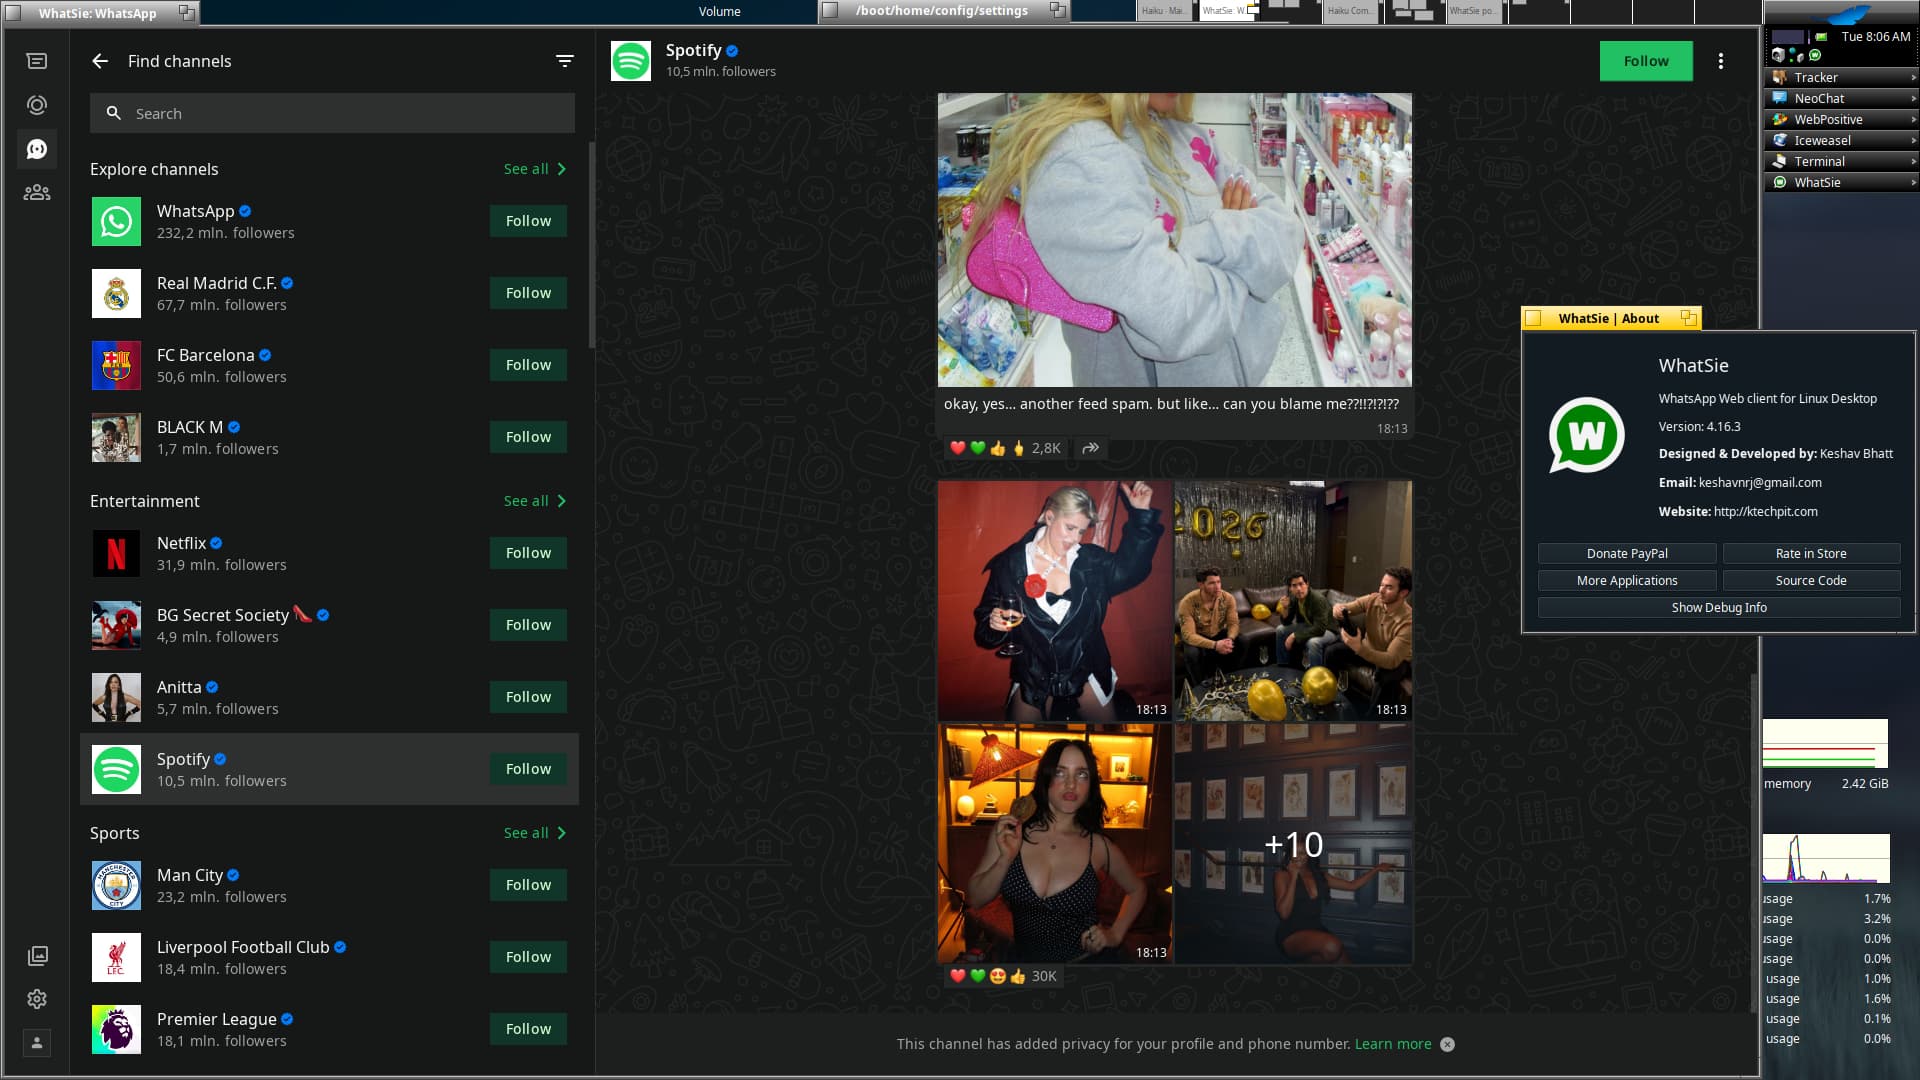
Task: Open the Communities people icon in sidebar
Action: click(37, 192)
